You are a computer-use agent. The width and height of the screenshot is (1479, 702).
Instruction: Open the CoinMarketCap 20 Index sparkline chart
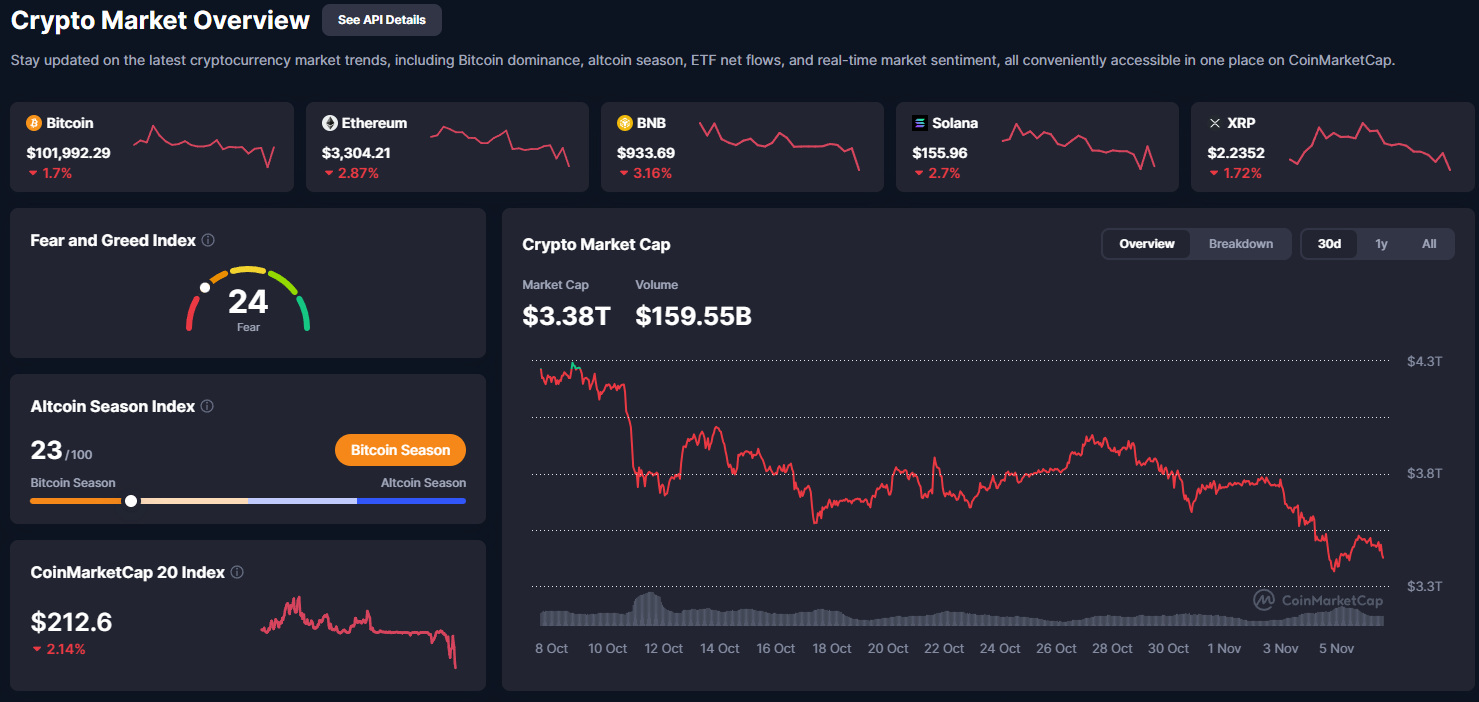[x=358, y=628]
